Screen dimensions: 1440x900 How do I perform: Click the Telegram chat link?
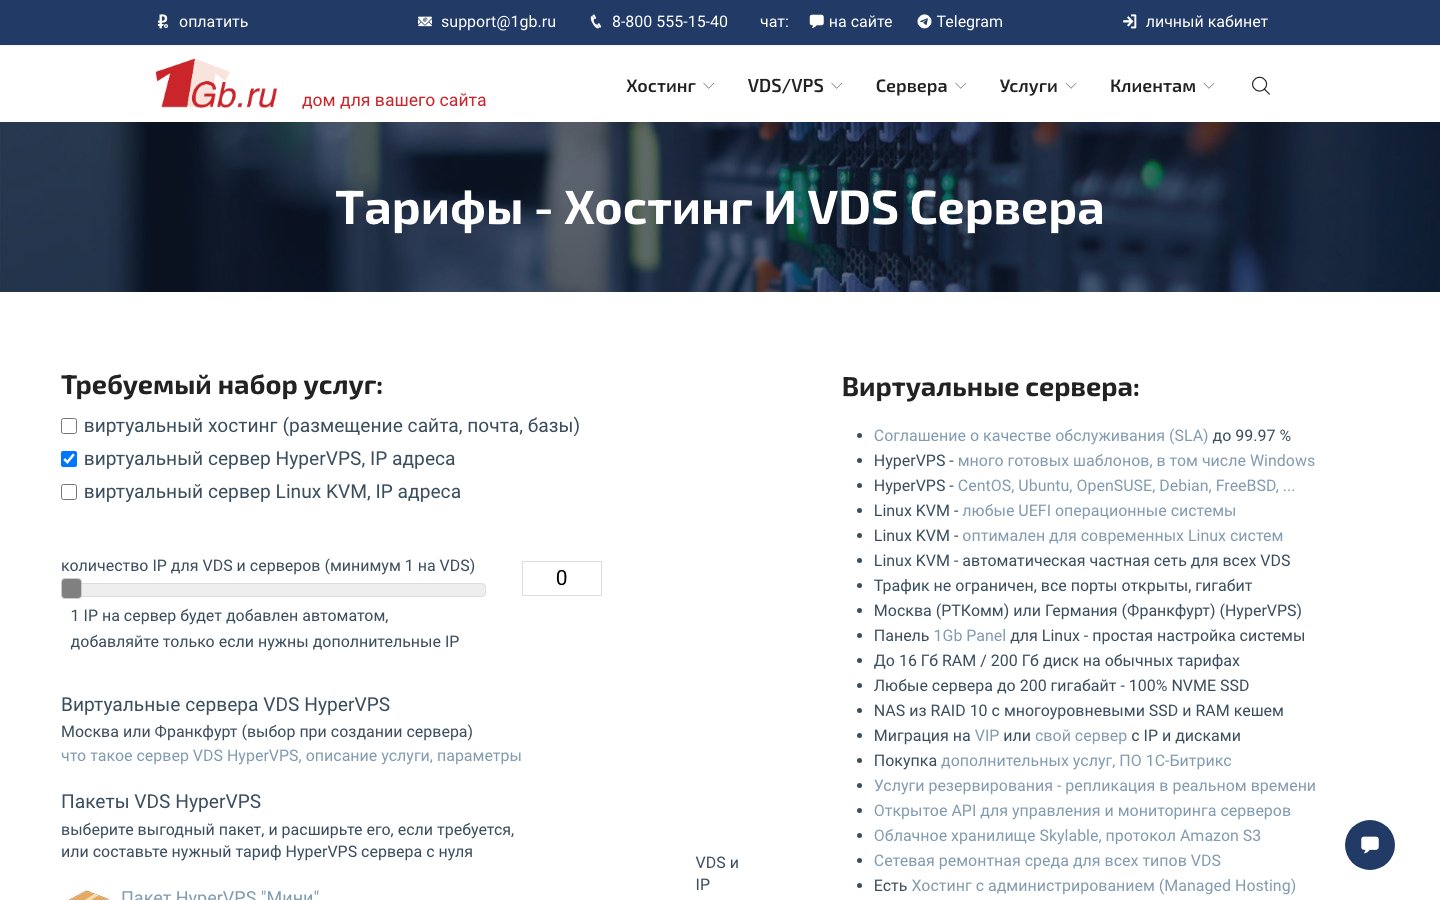(x=969, y=21)
